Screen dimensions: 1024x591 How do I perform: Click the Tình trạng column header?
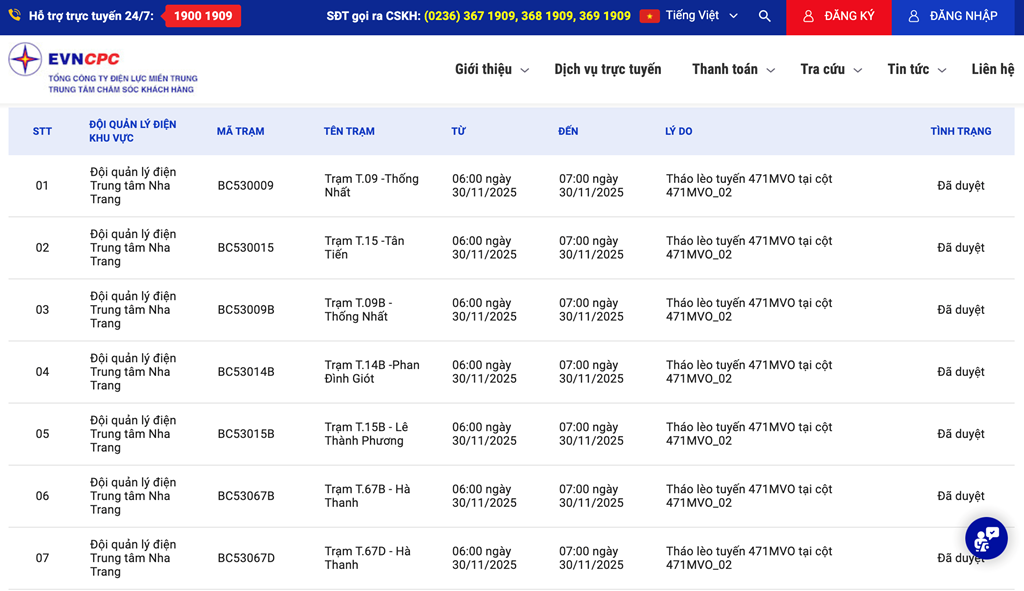pos(960,131)
